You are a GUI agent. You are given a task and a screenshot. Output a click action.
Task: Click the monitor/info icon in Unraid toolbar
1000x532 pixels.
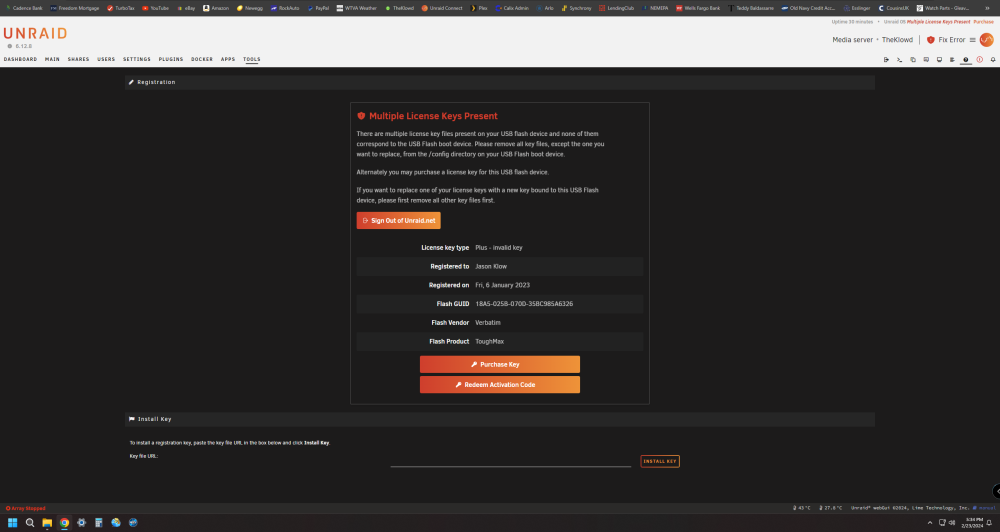click(x=939, y=59)
